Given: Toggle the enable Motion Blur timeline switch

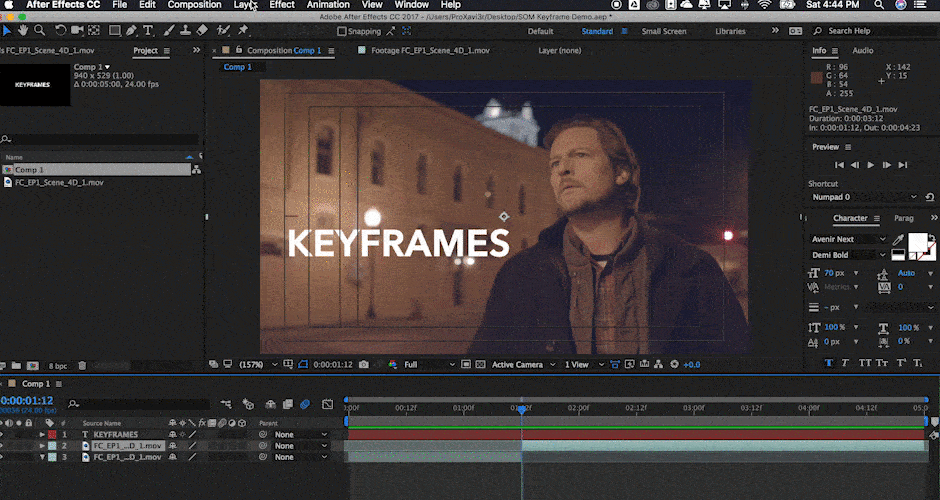Looking at the screenshot, I should point(305,404).
